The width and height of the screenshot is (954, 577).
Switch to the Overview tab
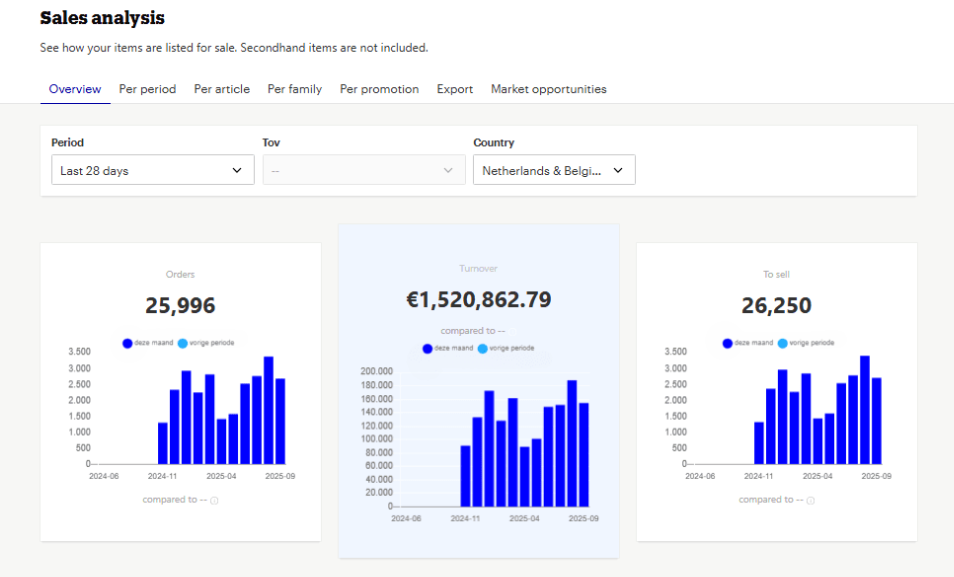(x=75, y=89)
